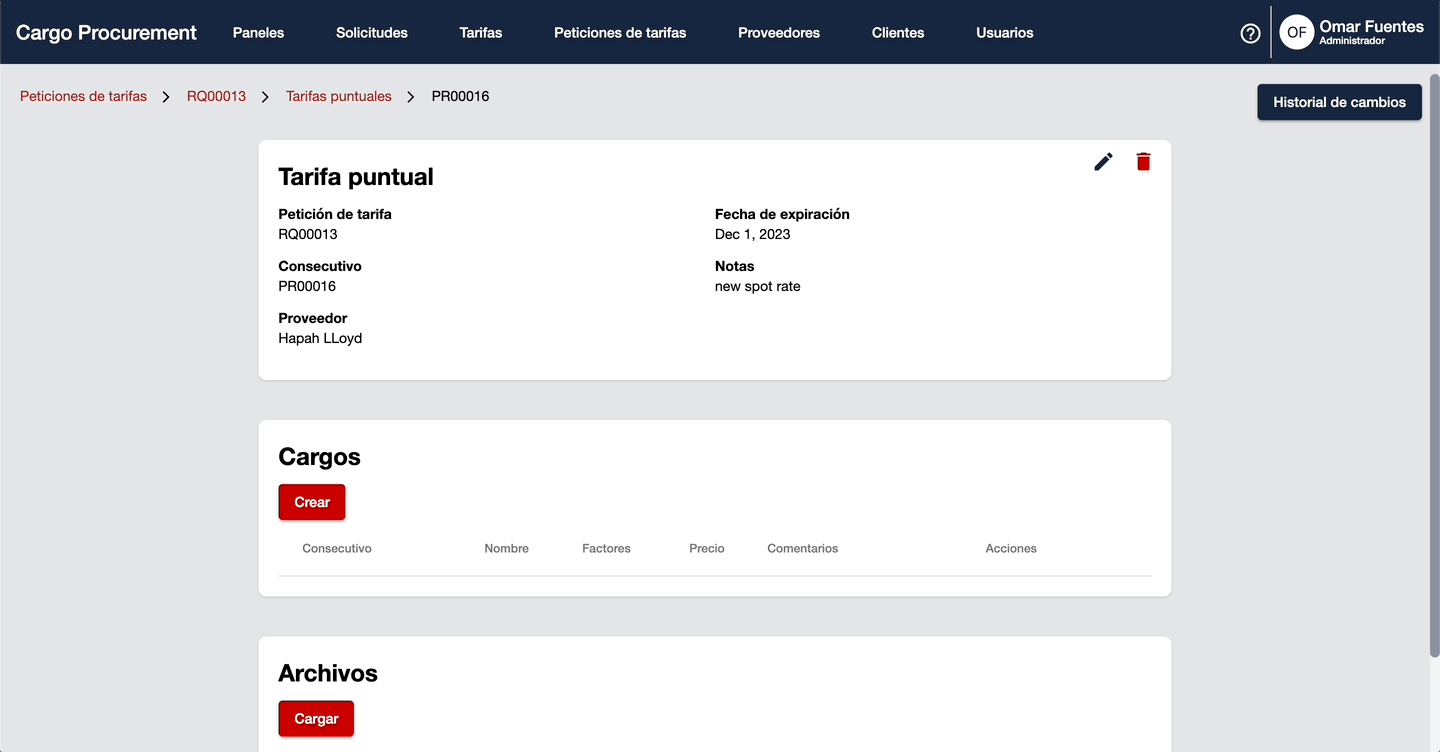
Task: Click Peticiones de tarifas breadcrumb link
Action: (x=83, y=97)
